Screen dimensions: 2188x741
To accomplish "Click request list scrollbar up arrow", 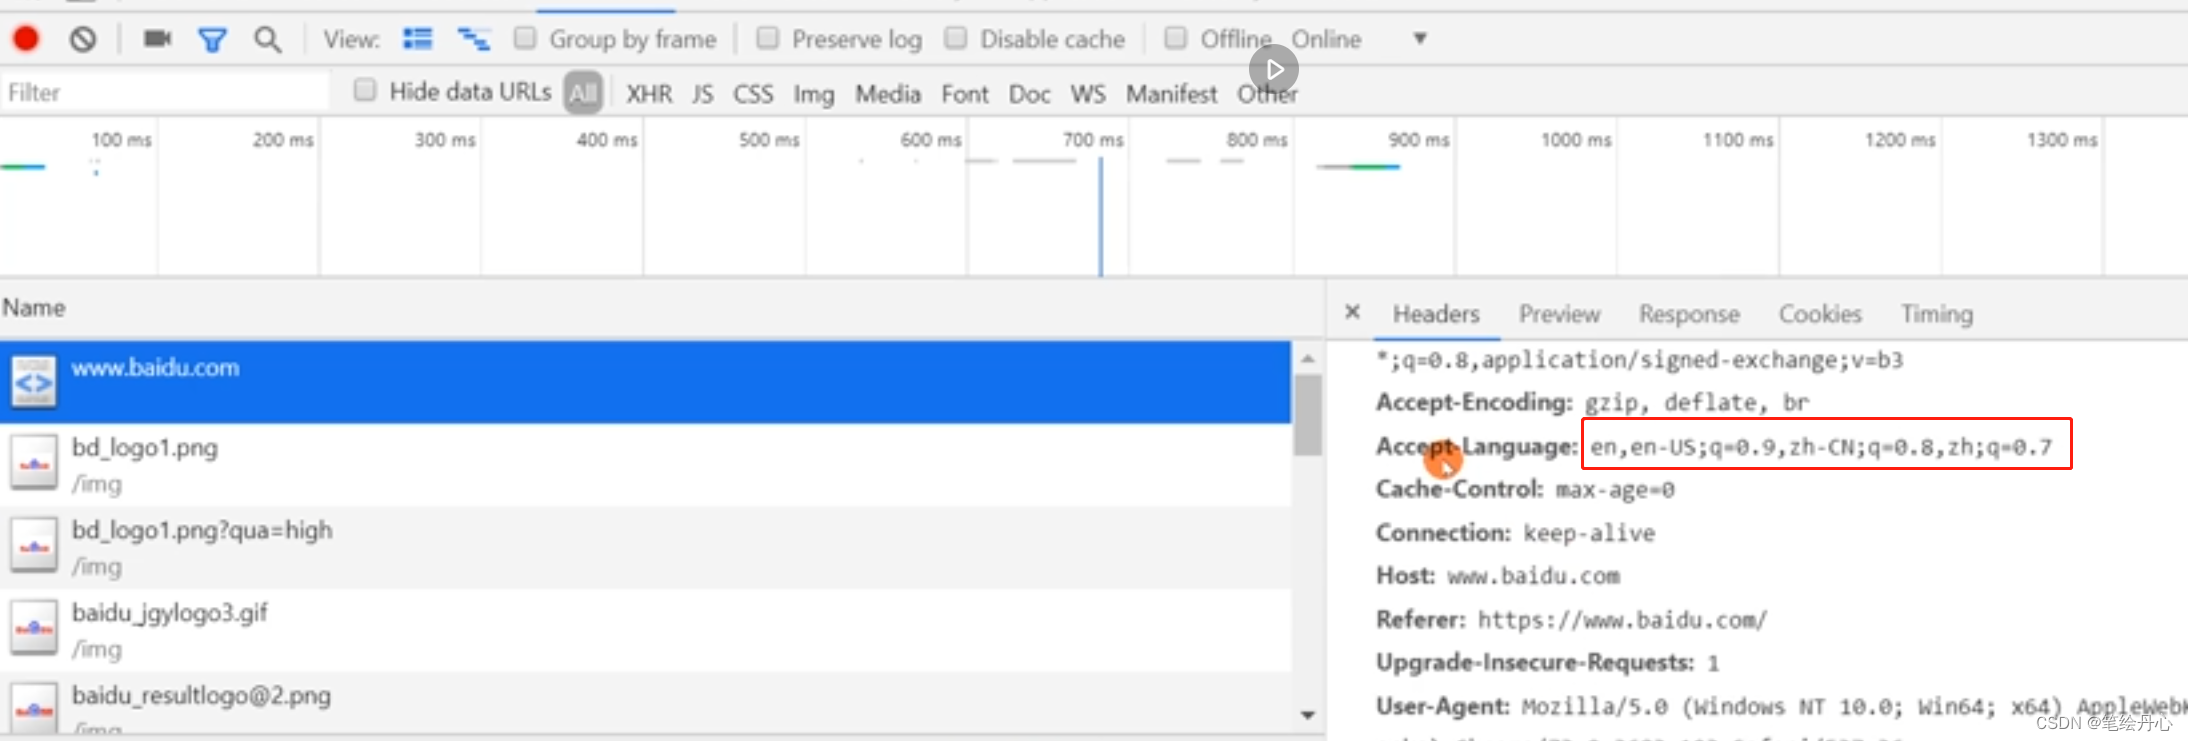I will point(1308,358).
